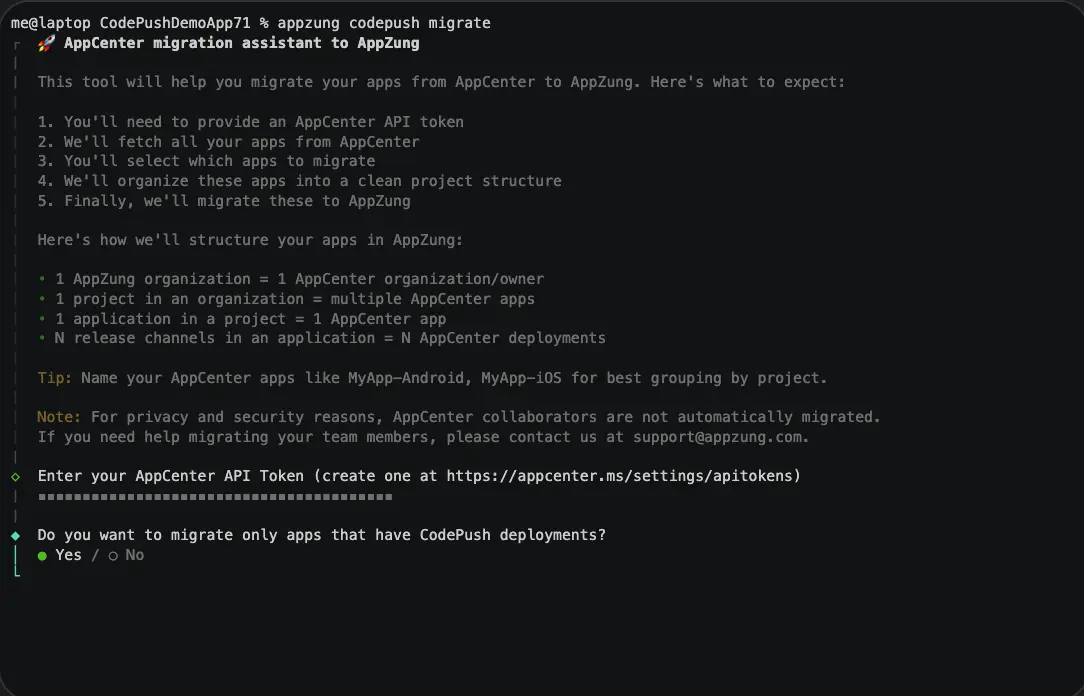Click the 'me@laptop CodePushDemoApp71' shell prompt
Viewport: 1084px width, 696px height.
[131, 23]
